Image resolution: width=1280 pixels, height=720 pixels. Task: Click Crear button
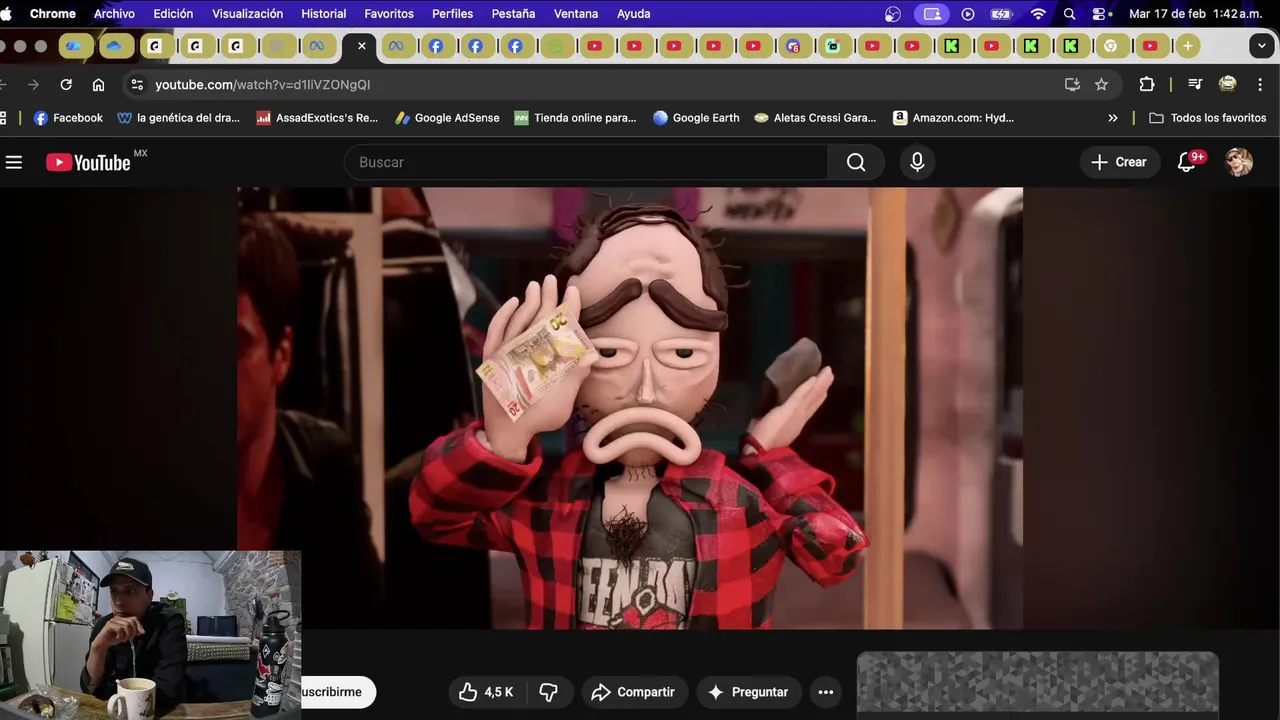point(1119,162)
